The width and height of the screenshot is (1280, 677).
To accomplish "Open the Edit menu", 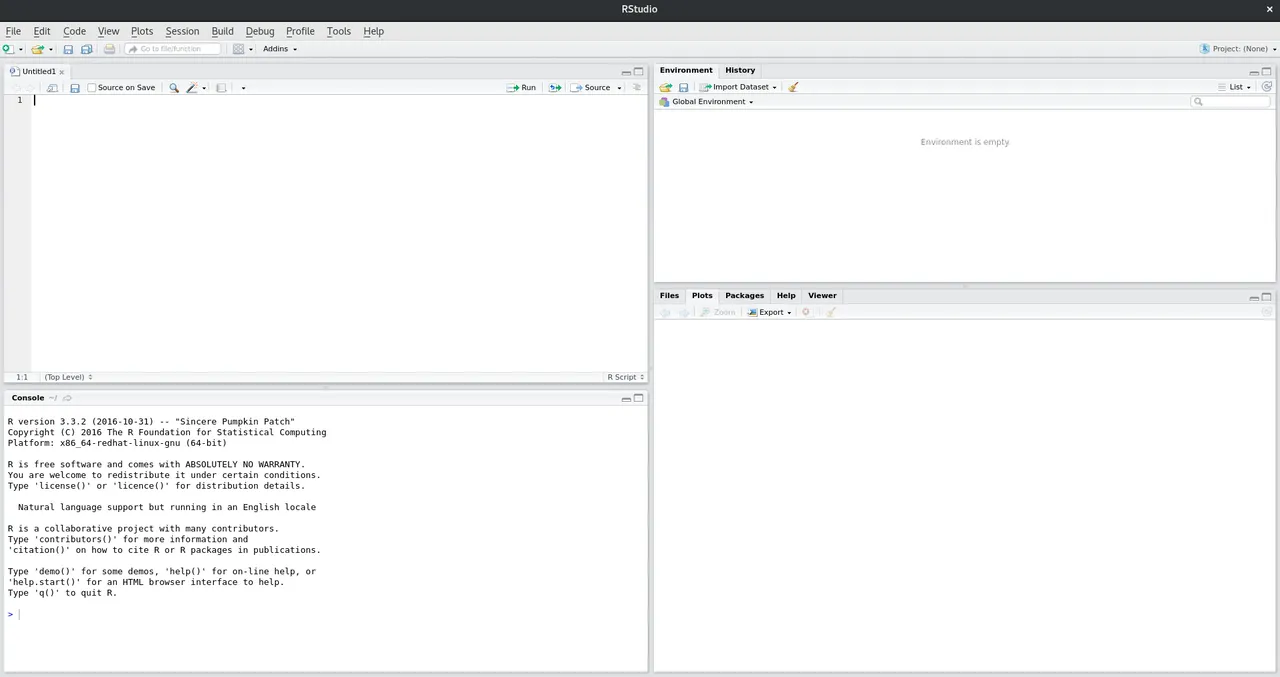I will [42, 31].
